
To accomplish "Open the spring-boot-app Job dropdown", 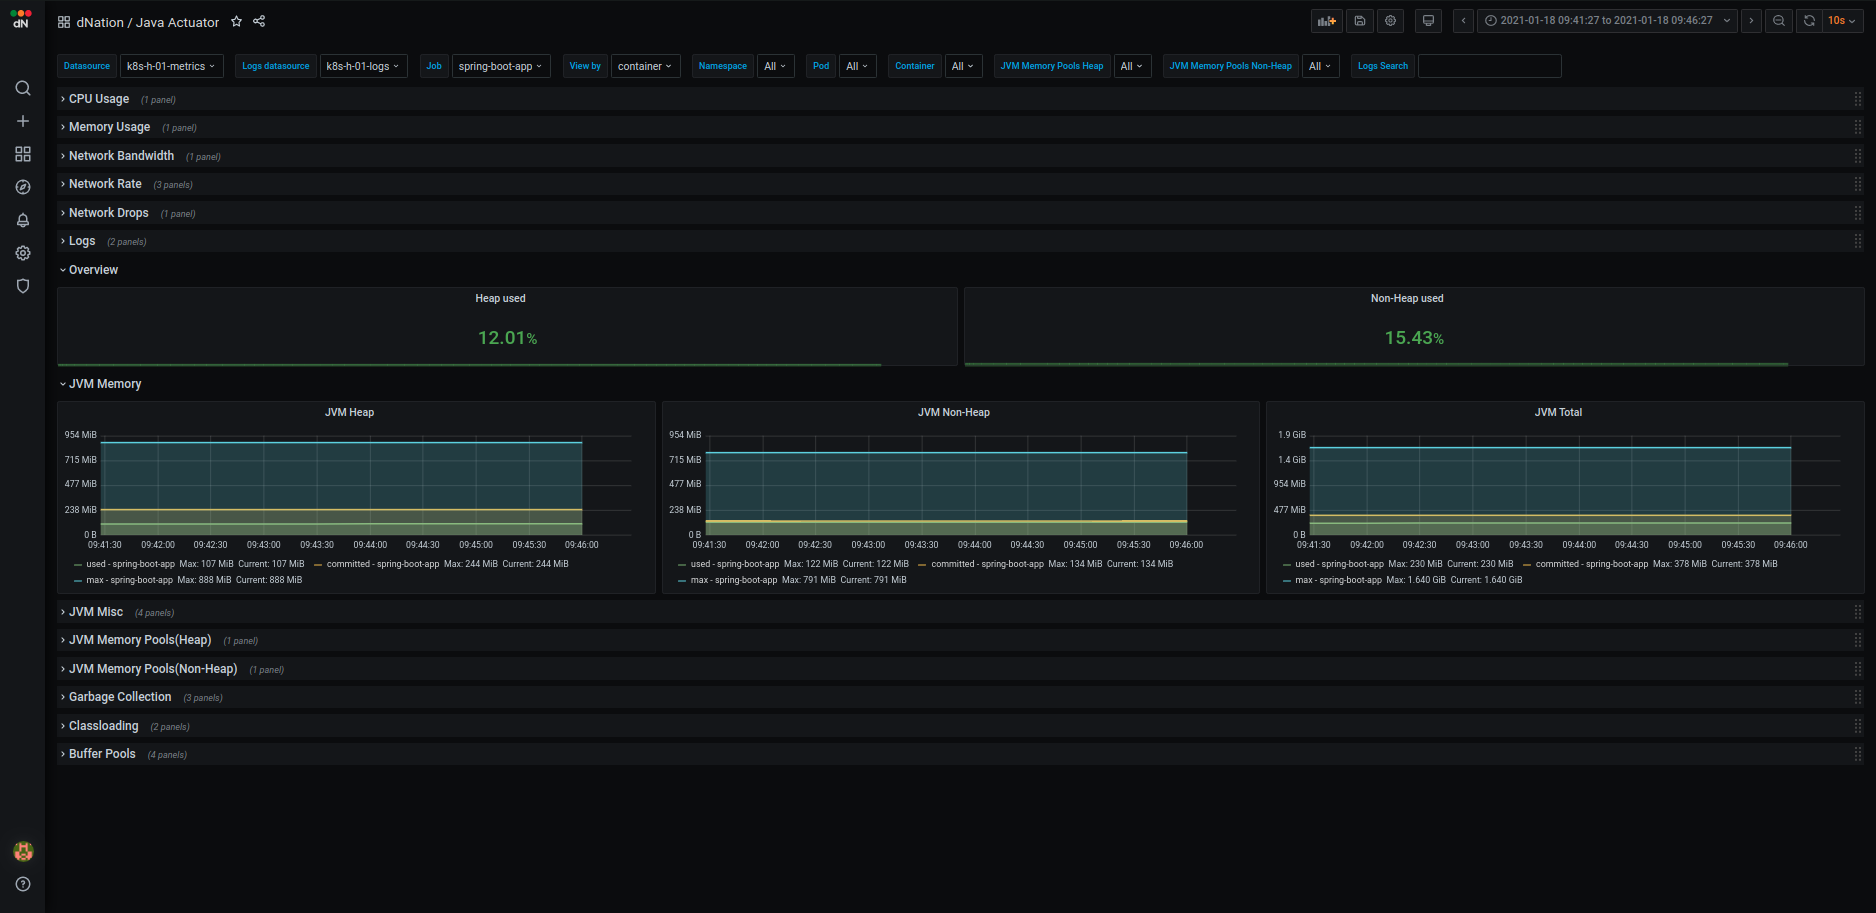I will (x=501, y=66).
